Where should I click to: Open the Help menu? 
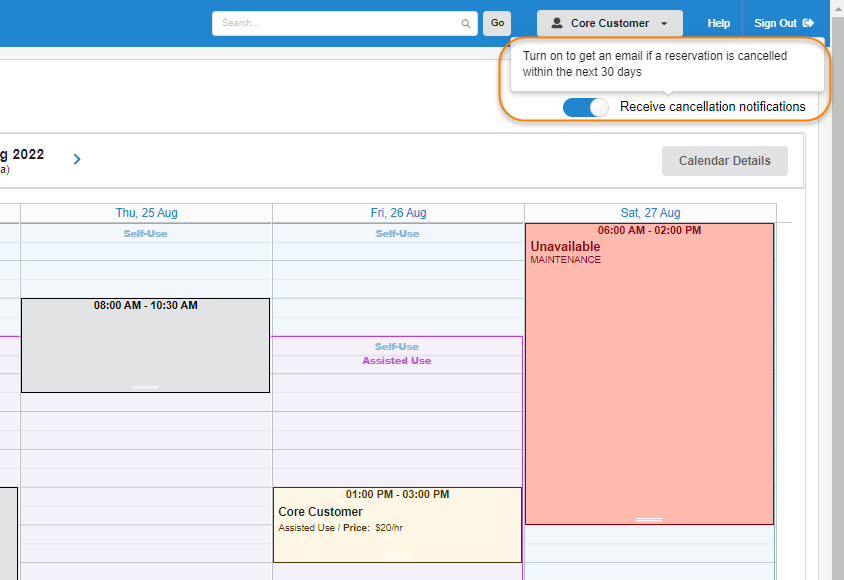coord(718,23)
